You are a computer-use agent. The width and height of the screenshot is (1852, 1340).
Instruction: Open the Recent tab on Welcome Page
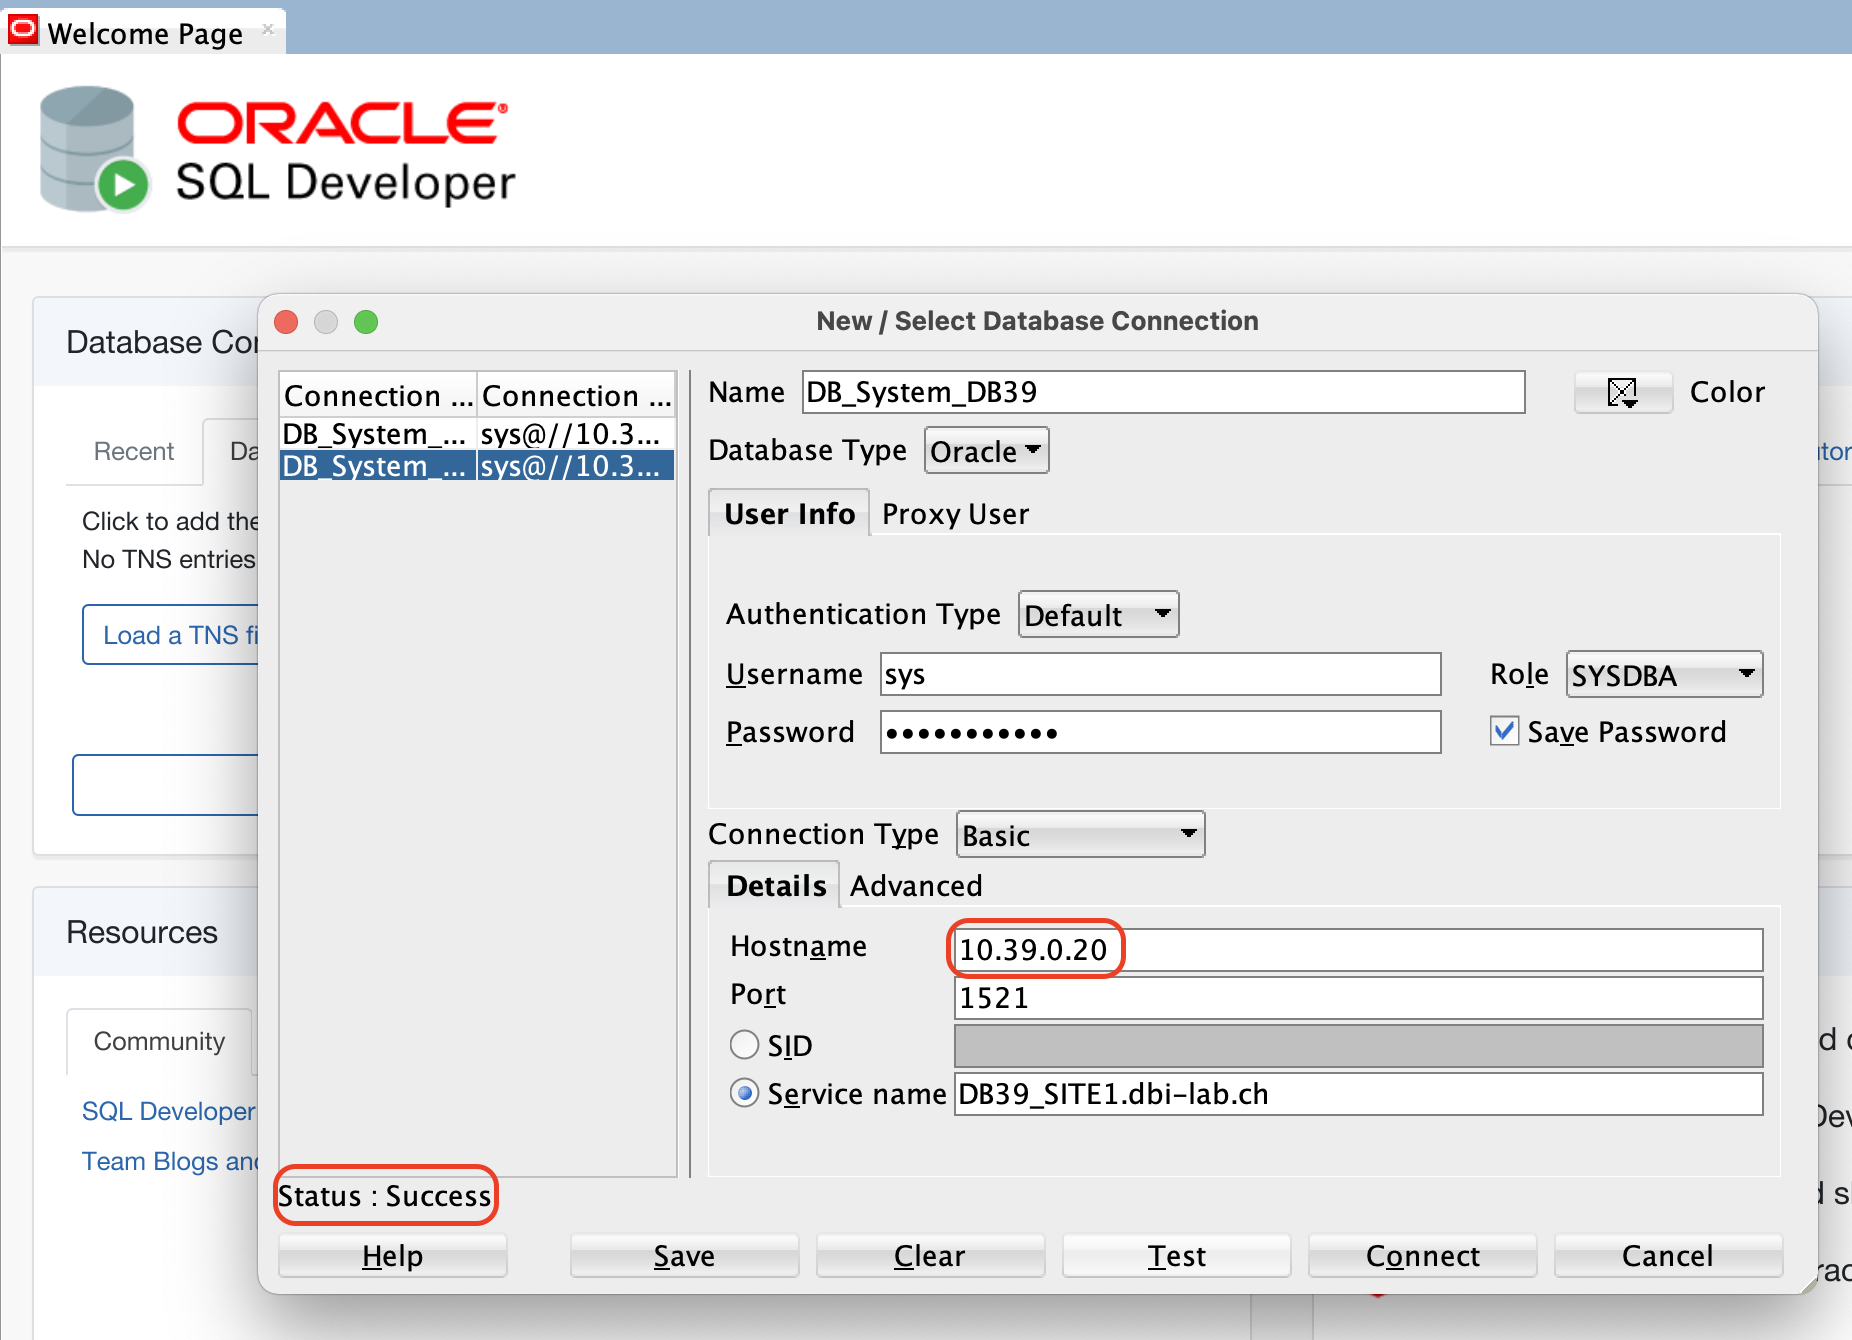134,451
